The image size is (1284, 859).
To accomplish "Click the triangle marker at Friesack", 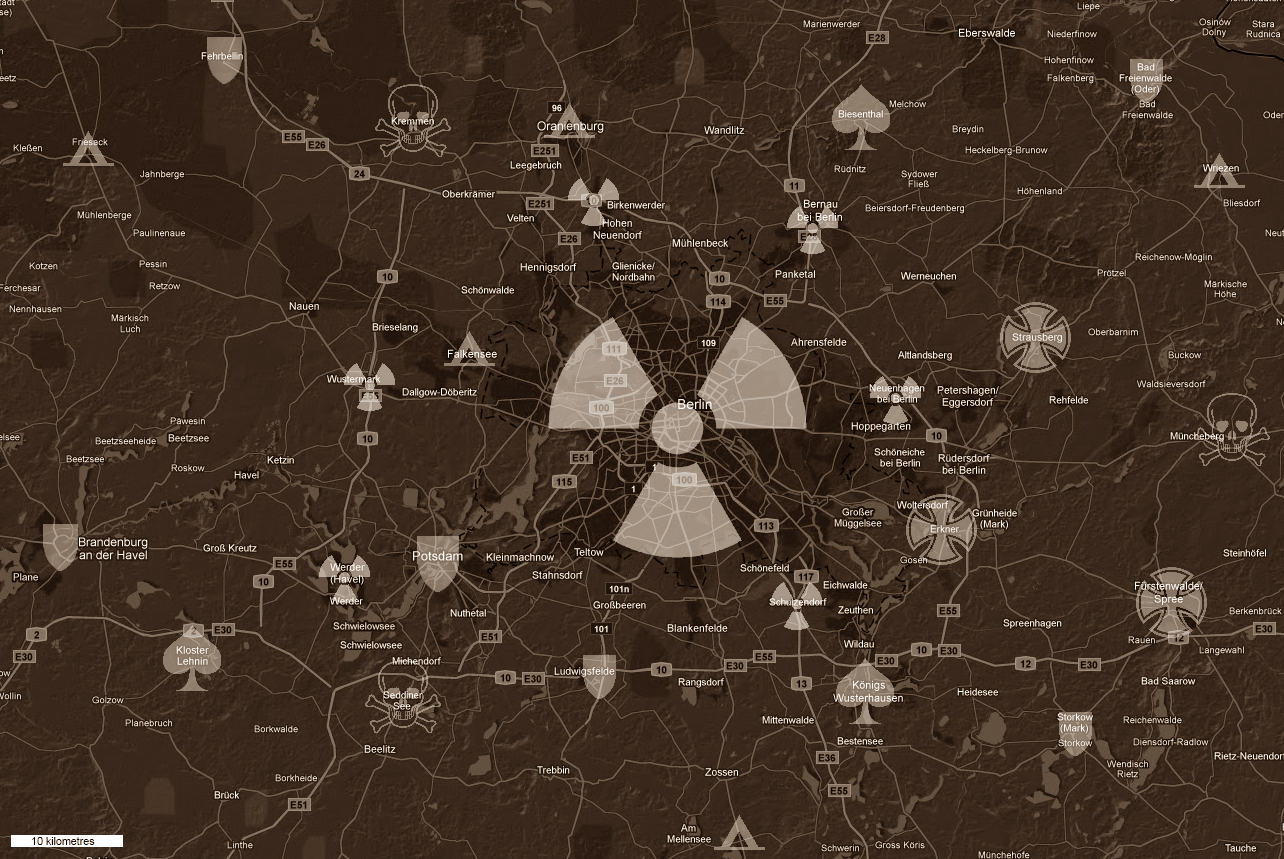I will (87, 148).
